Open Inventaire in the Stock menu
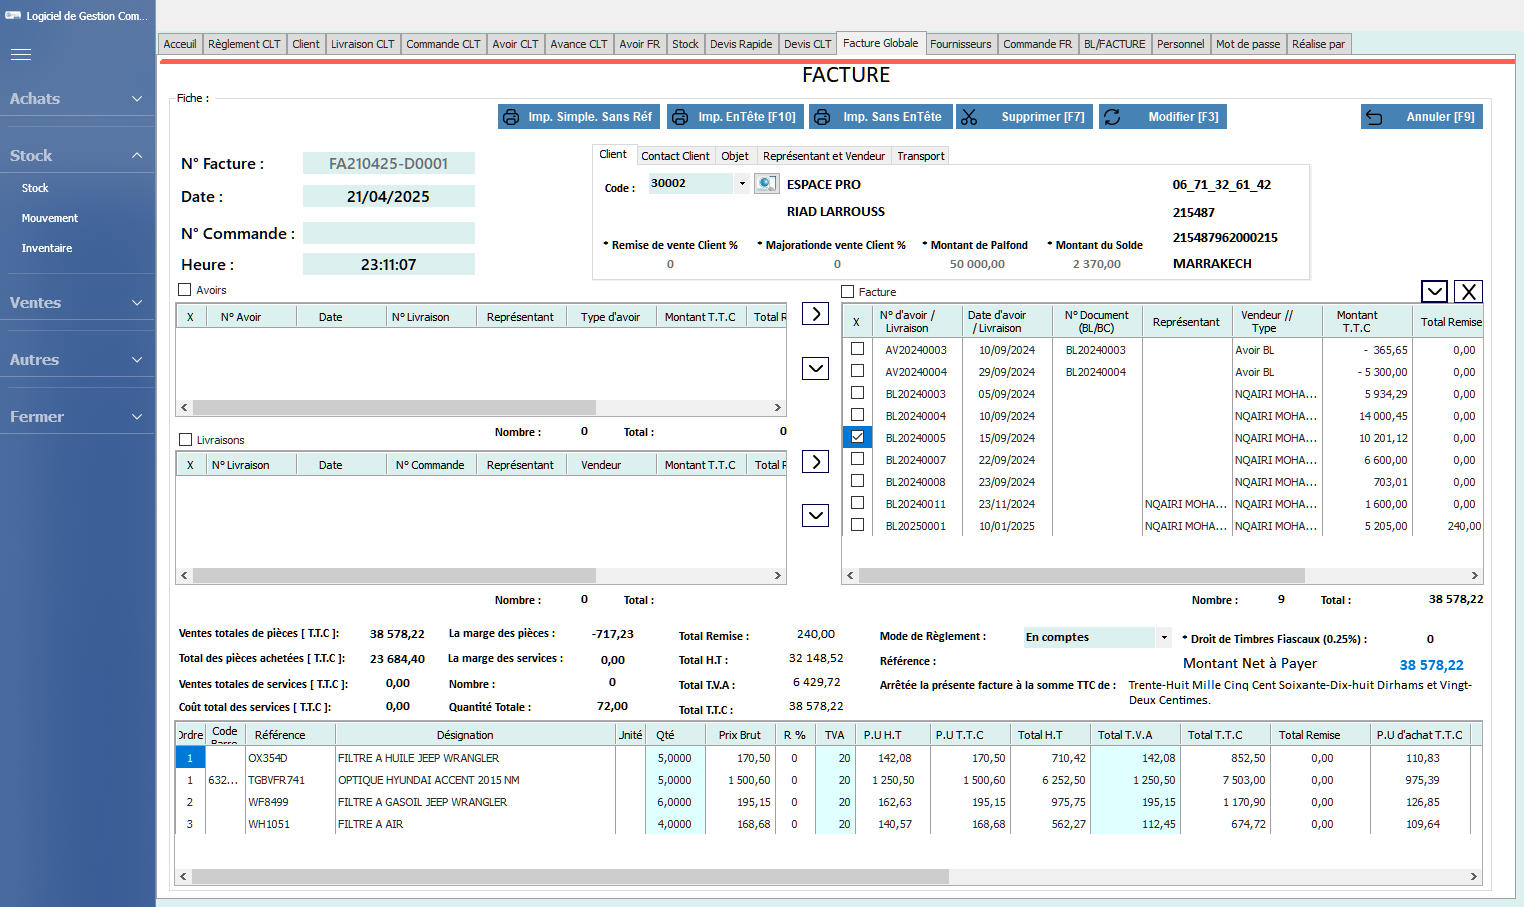The width and height of the screenshot is (1524, 907). pyautogui.click(x=47, y=248)
